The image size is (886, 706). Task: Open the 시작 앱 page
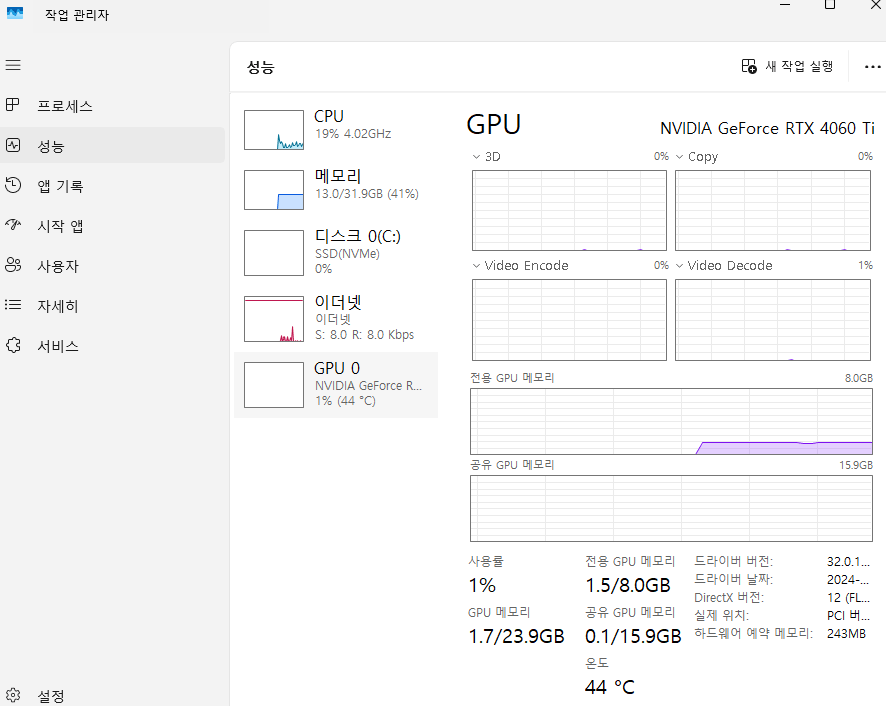click(x=112, y=226)
